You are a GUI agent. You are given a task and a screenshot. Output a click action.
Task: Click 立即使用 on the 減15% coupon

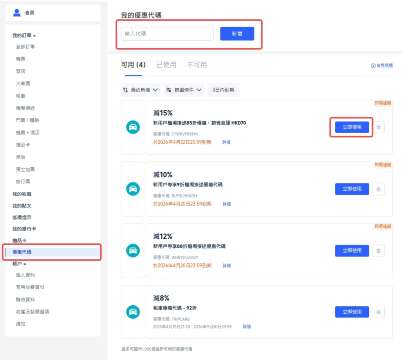(x=352, y=127)
